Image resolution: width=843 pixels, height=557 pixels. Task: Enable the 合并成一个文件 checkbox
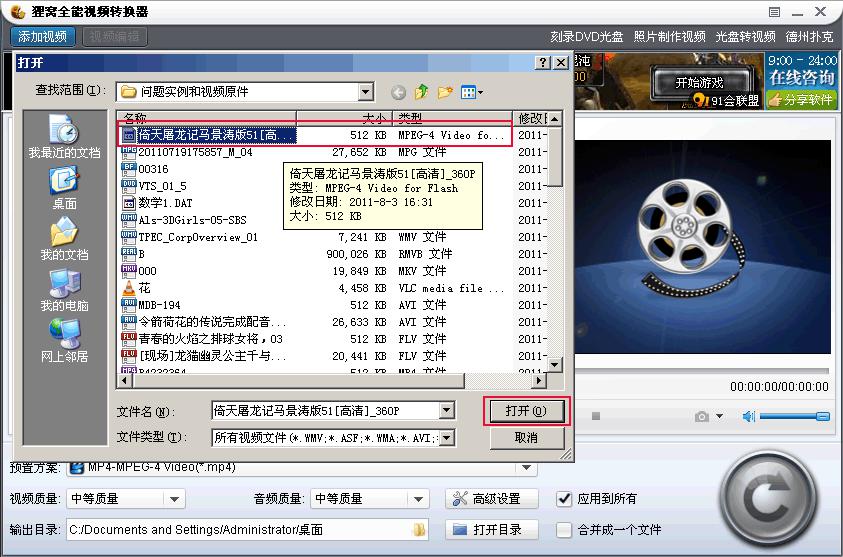coord(565,529)
